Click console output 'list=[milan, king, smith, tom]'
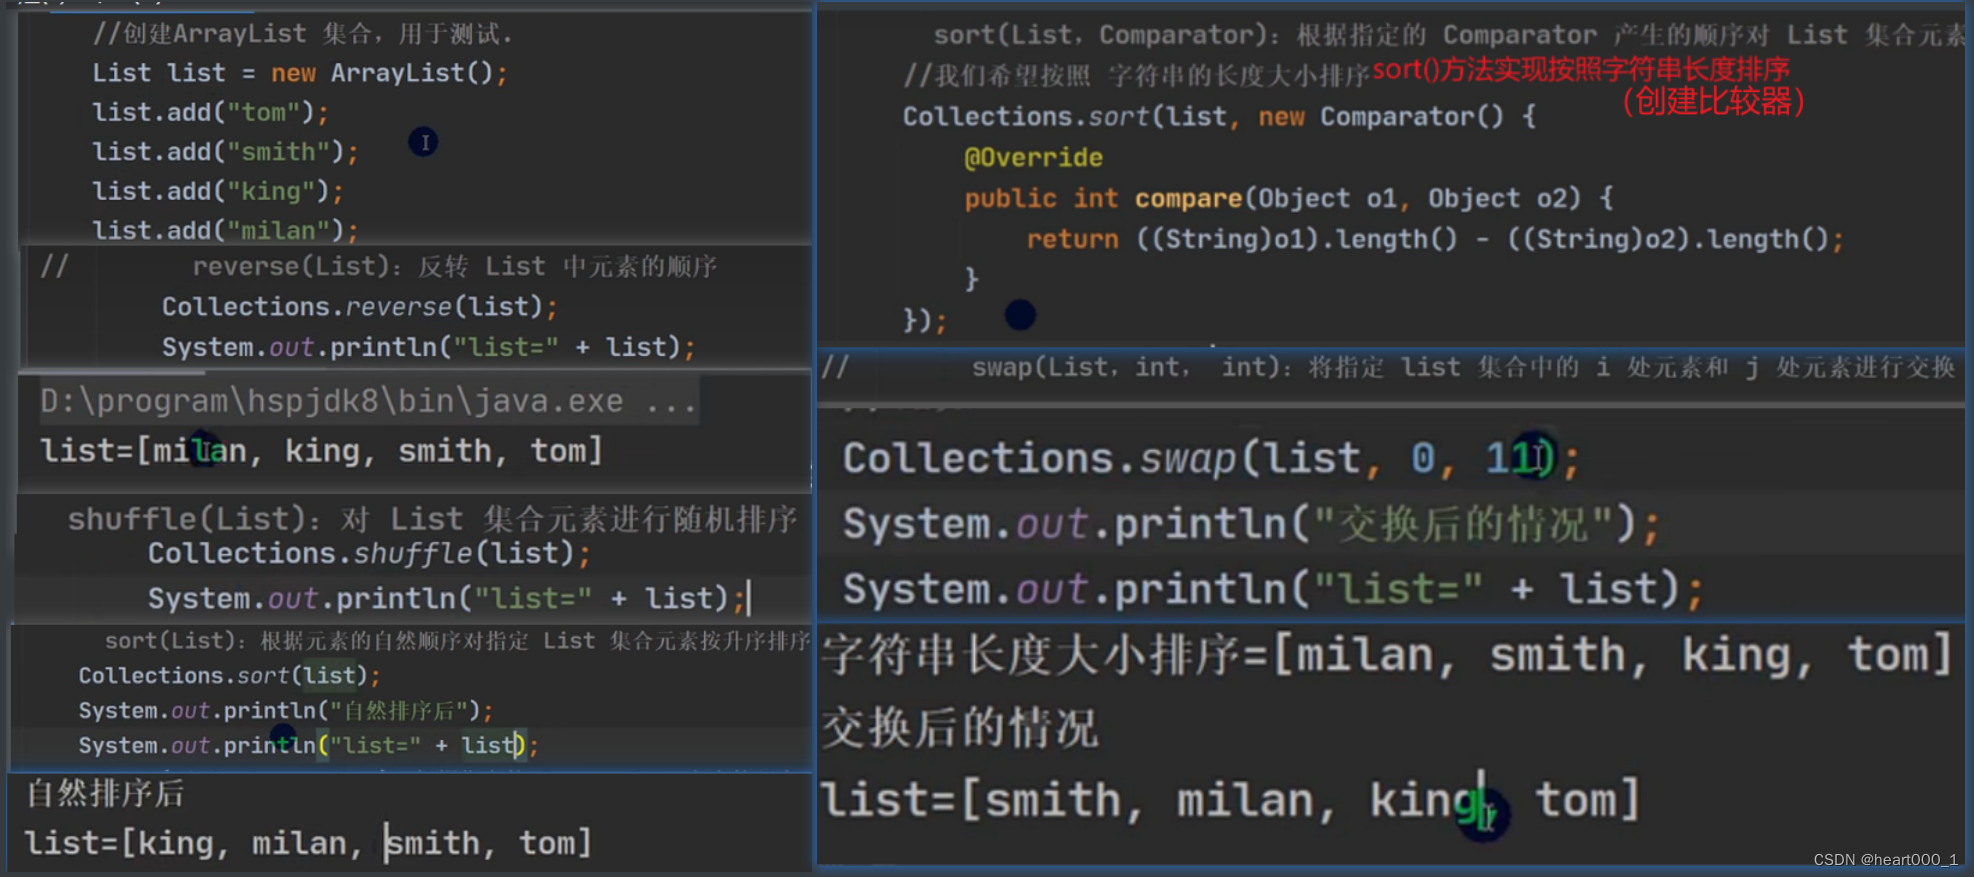1974x877 pixels. (322, 451)
